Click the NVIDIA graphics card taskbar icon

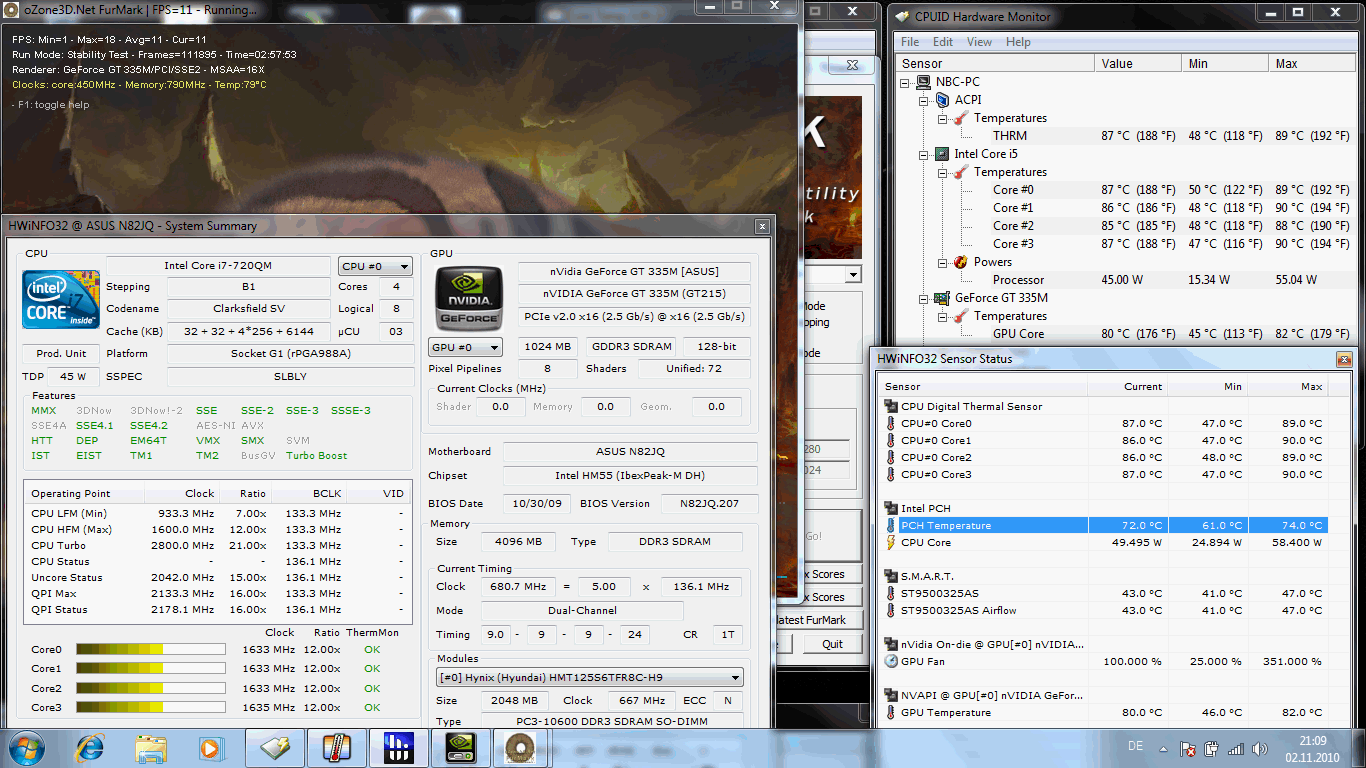click(459, 748)
